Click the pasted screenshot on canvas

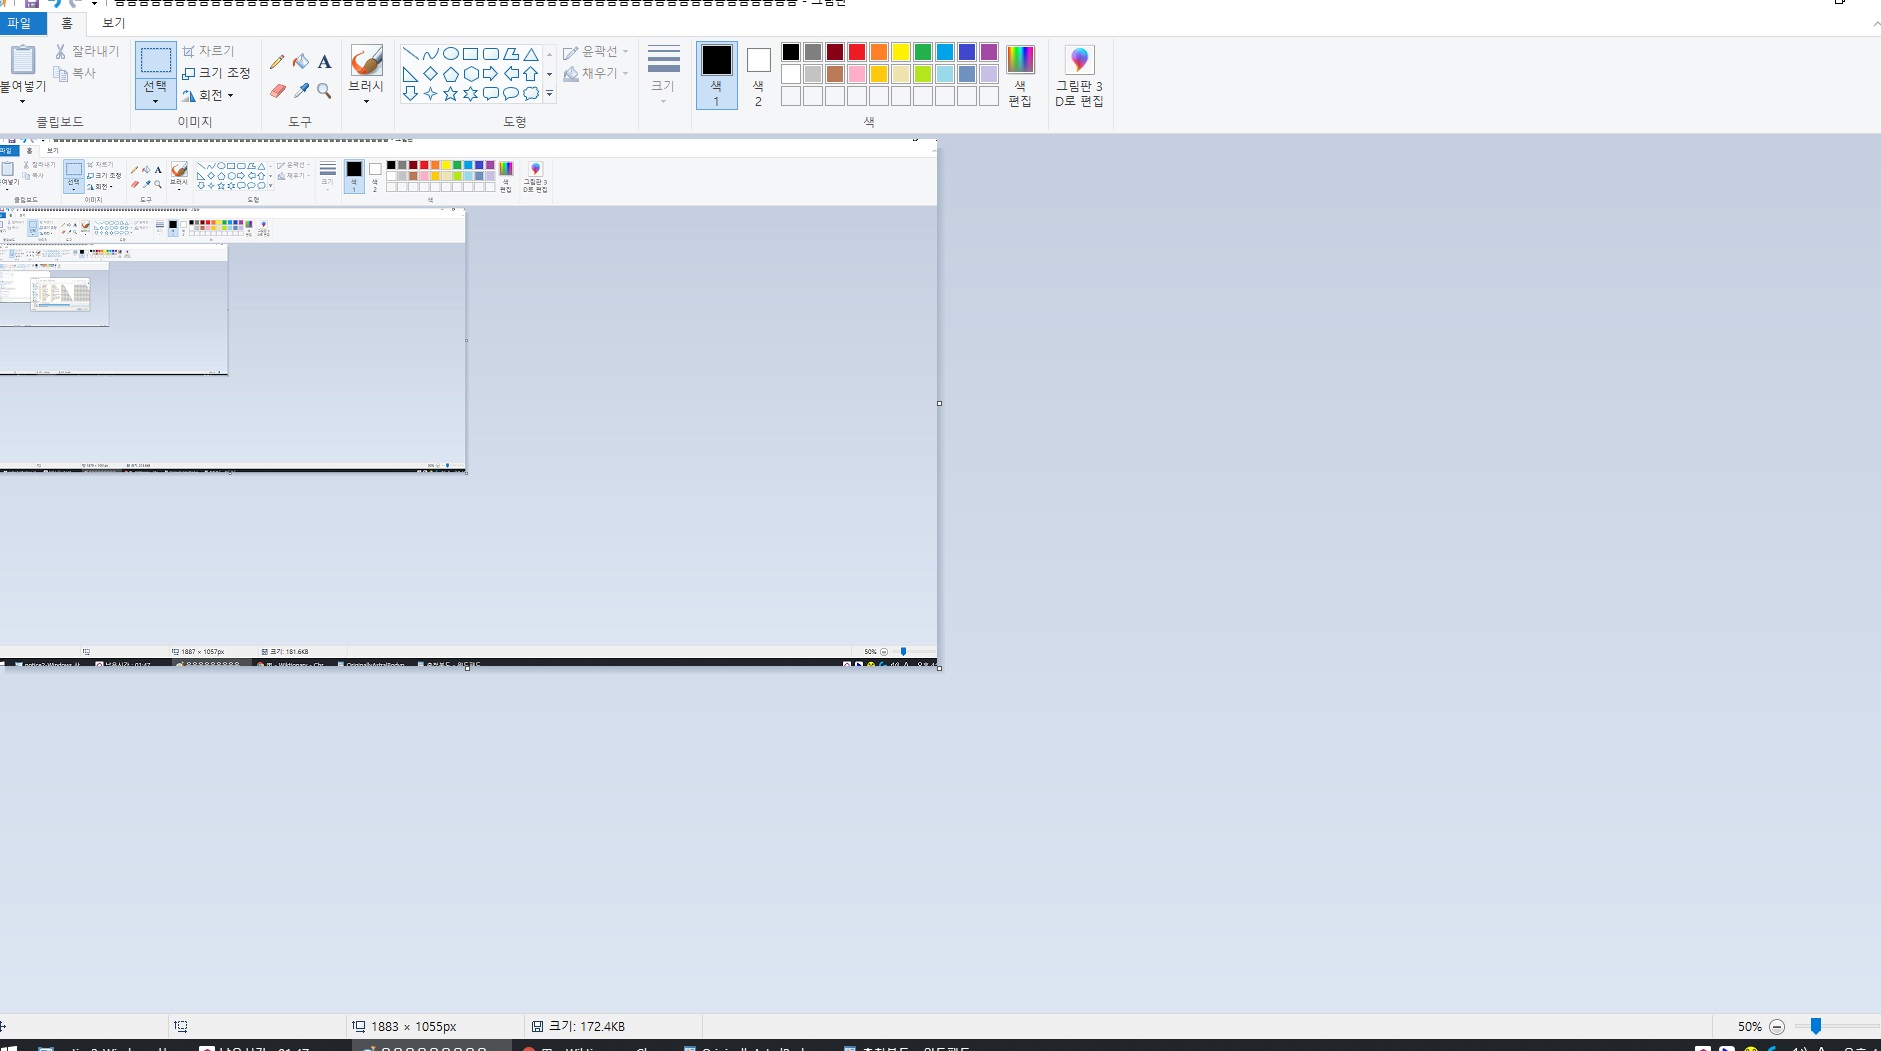pos(468,403)
